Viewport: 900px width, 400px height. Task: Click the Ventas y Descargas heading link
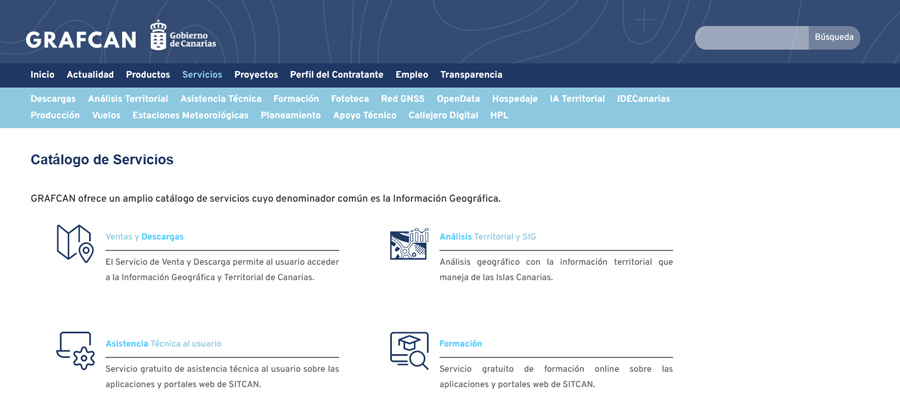145,236
